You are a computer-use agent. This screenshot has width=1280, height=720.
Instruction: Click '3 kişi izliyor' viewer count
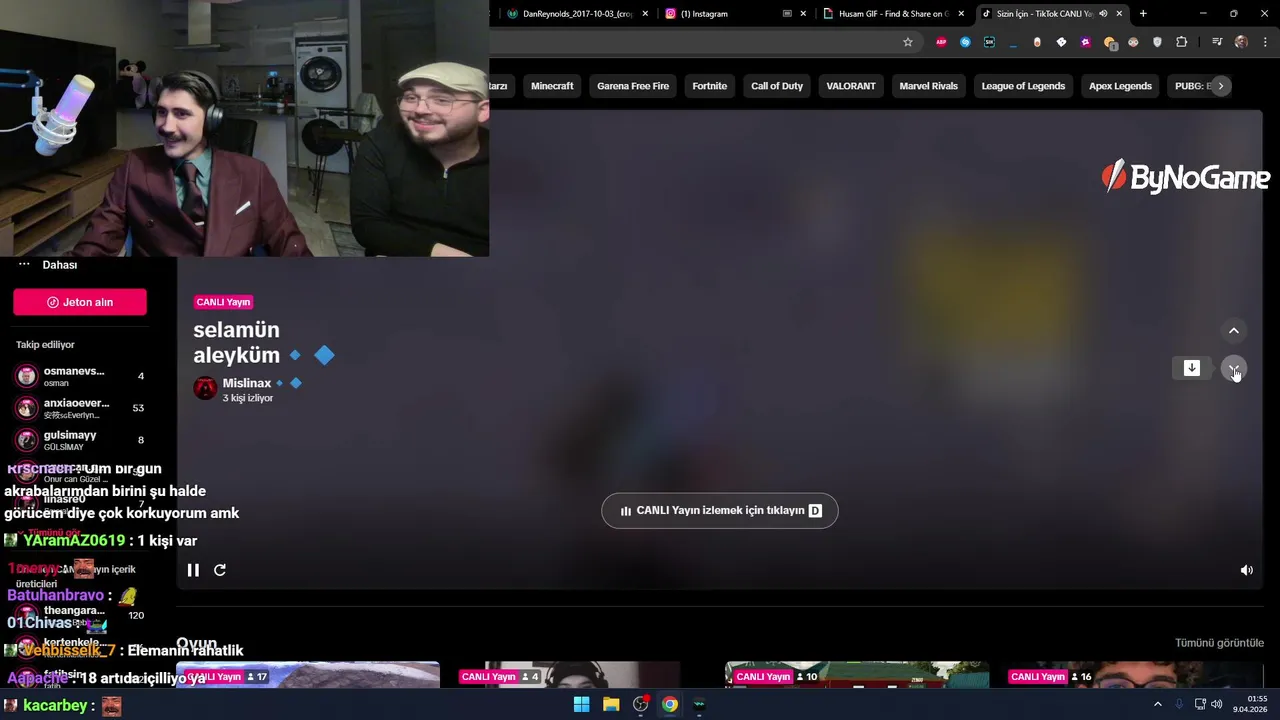(248, 398)
